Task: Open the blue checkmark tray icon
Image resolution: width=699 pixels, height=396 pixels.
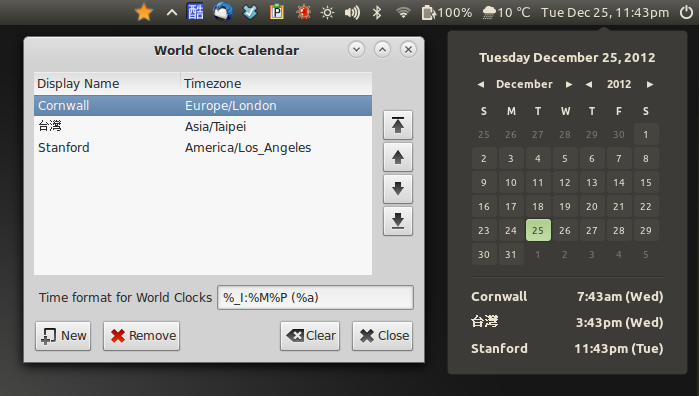Action: 250,12
